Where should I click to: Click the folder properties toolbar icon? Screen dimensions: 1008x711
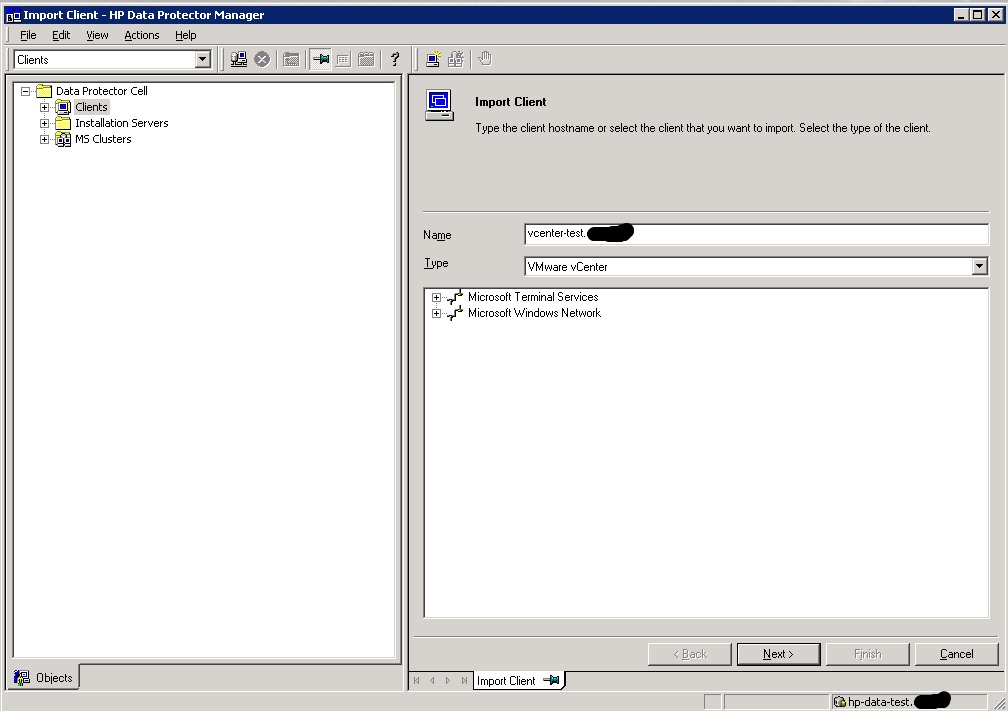point(291,59)
